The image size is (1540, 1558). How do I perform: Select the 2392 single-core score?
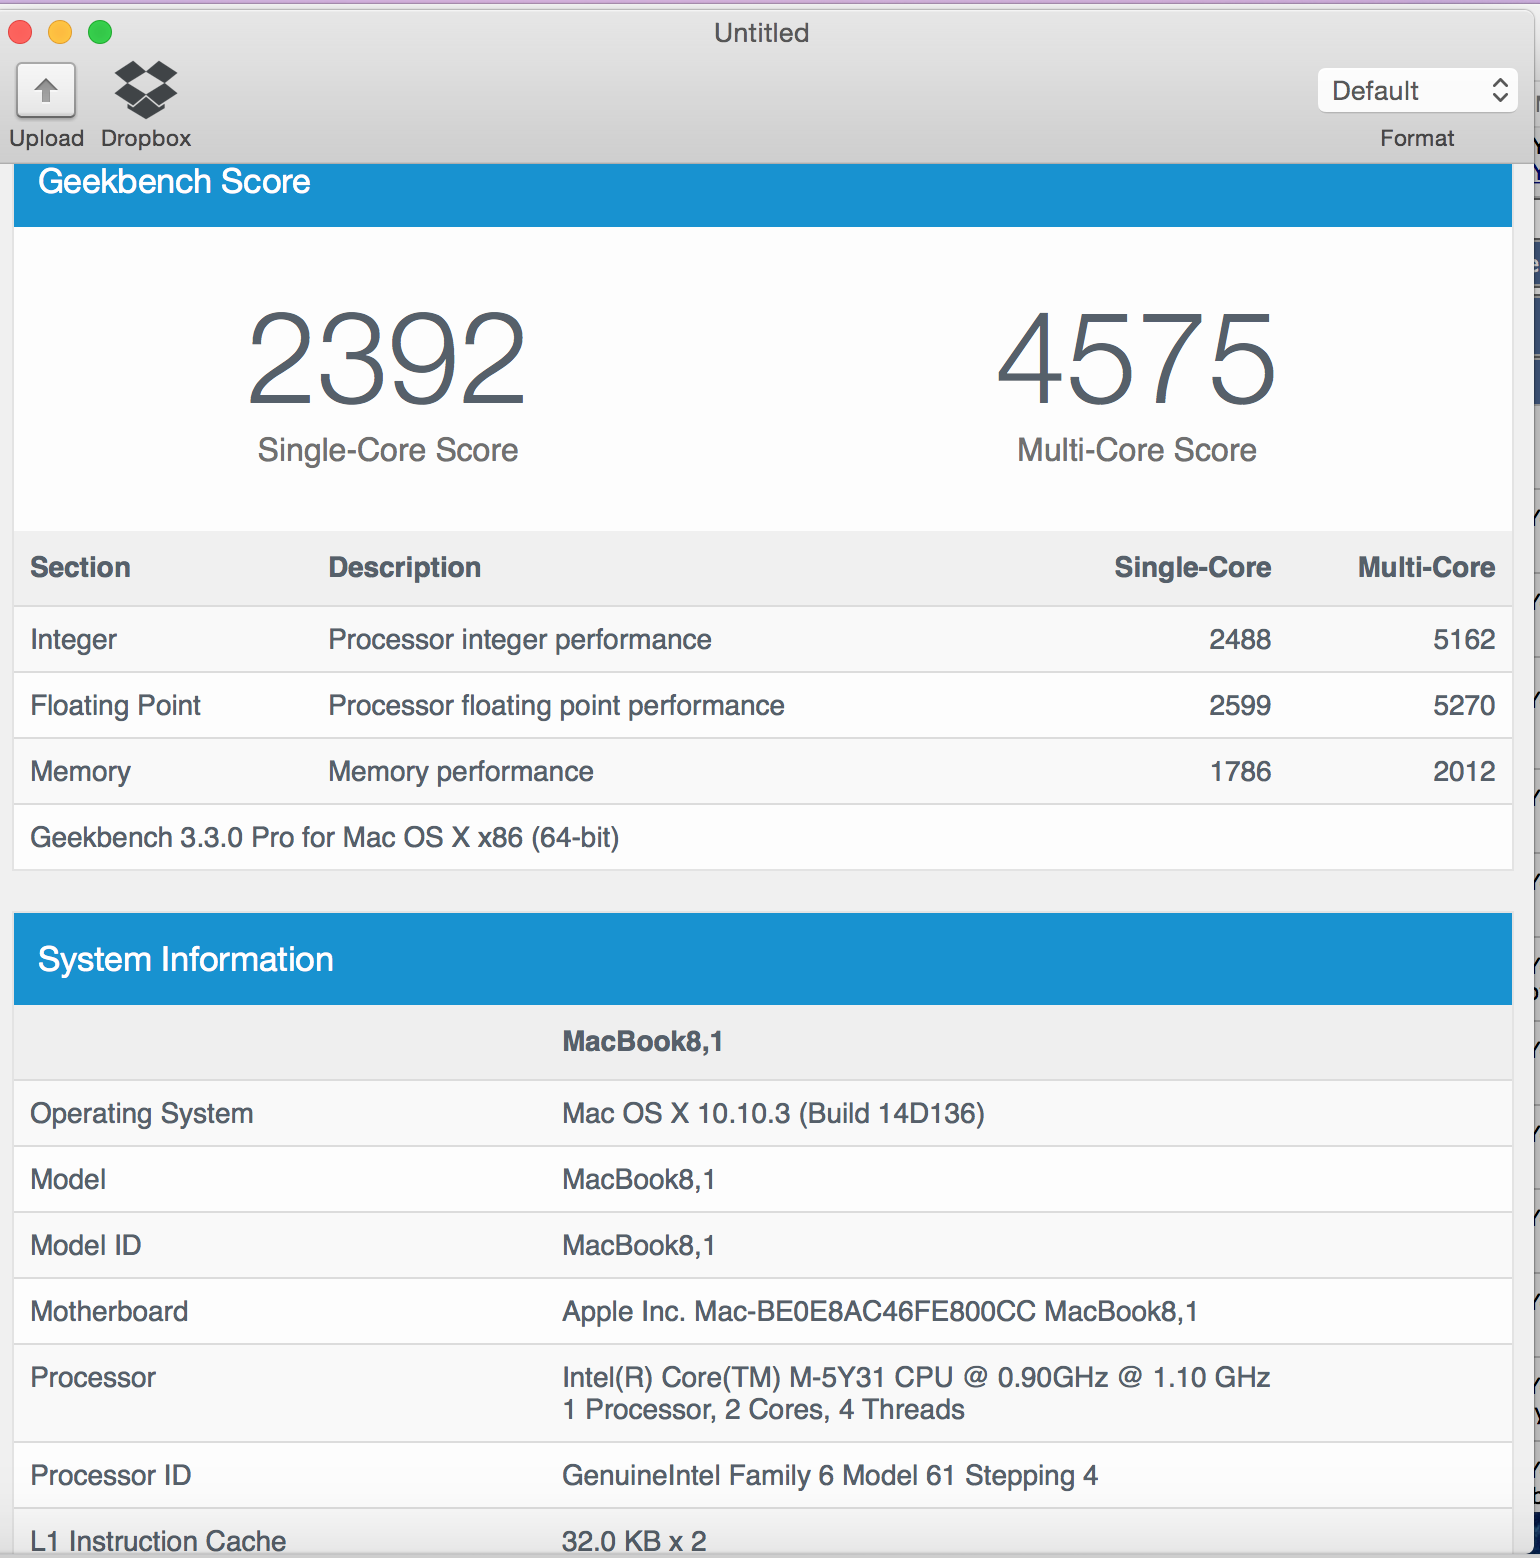[387, 358]
